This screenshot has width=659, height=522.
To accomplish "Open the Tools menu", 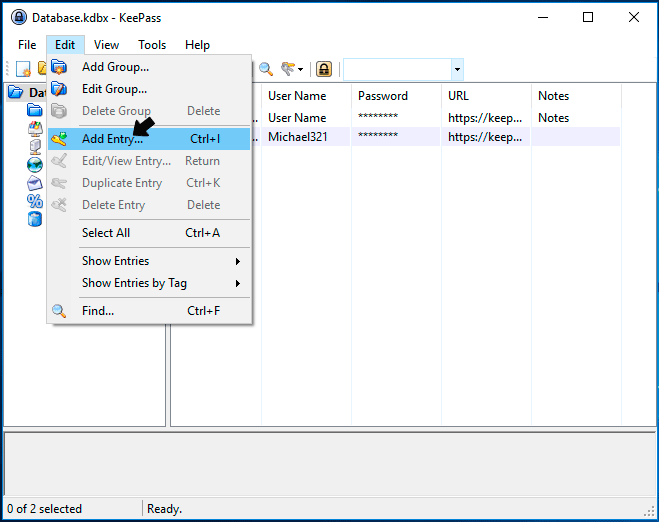I will coord(152,45).
